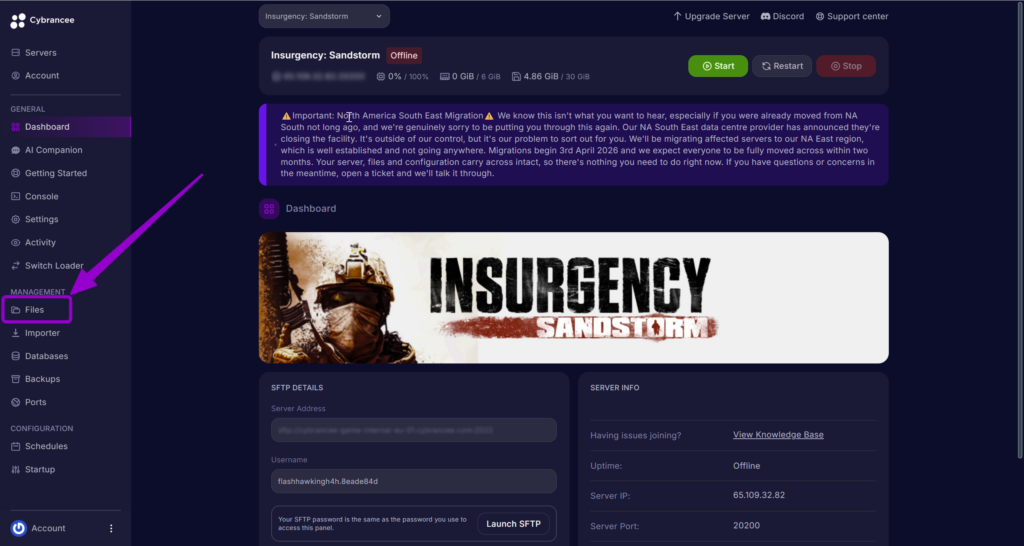The image size is (1024, 546).
Task: Click the disk storage icon
Action: click(x=516, y=76)
